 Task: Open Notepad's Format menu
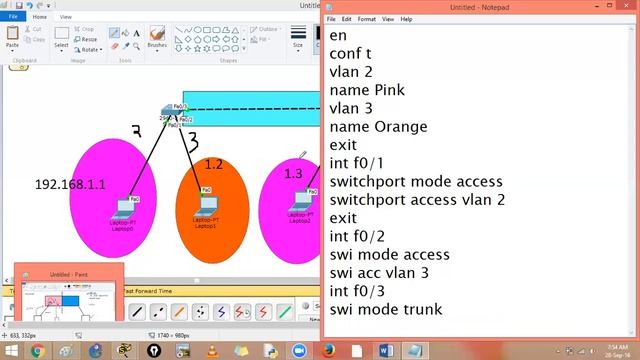click(x=367, y=19)
